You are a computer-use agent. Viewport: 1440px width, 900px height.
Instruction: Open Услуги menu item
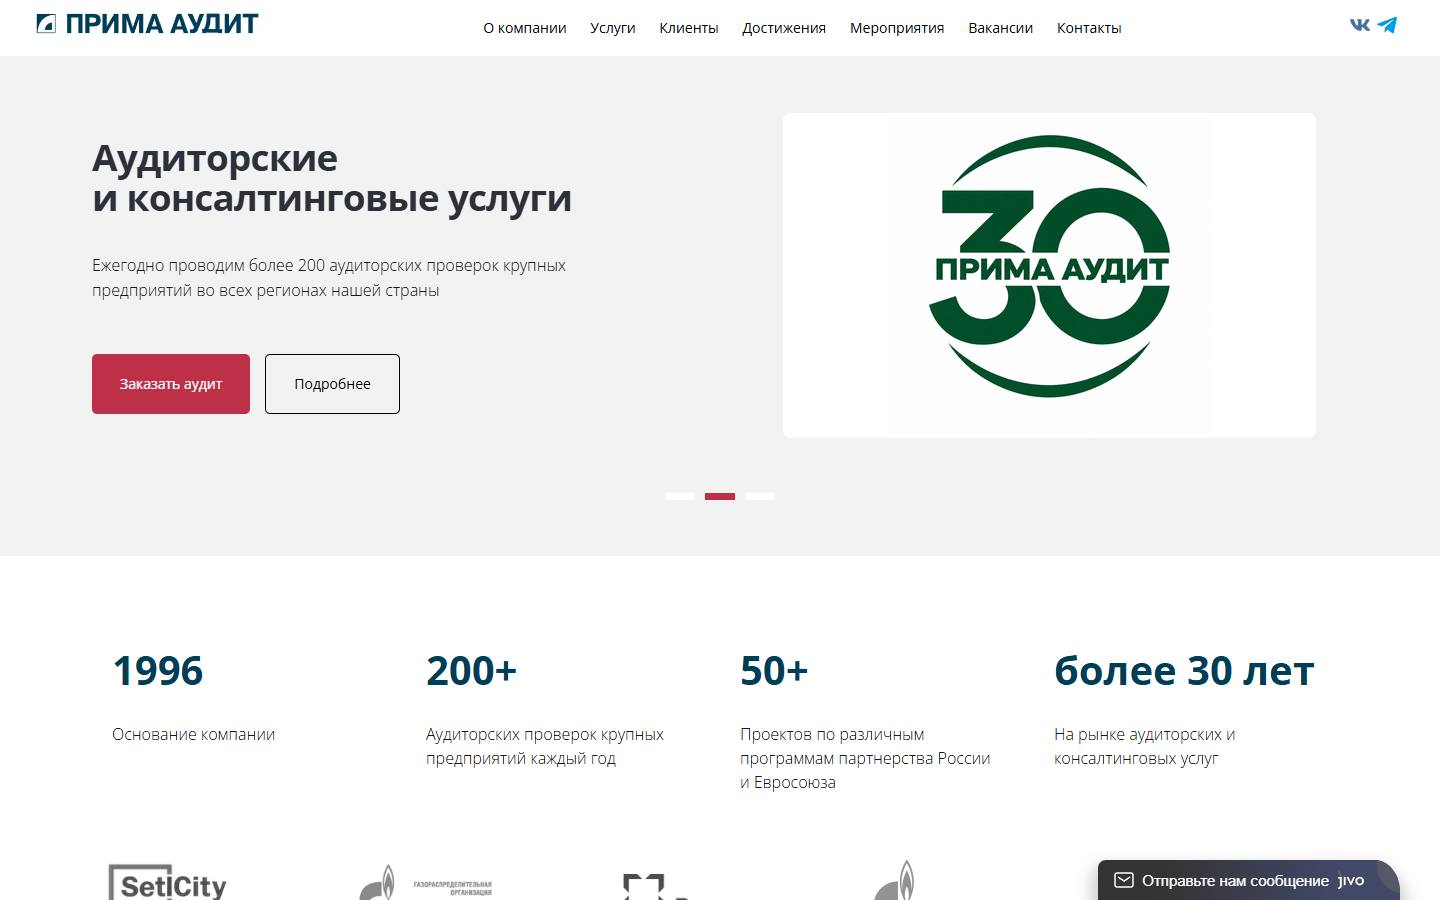point(613,28)
